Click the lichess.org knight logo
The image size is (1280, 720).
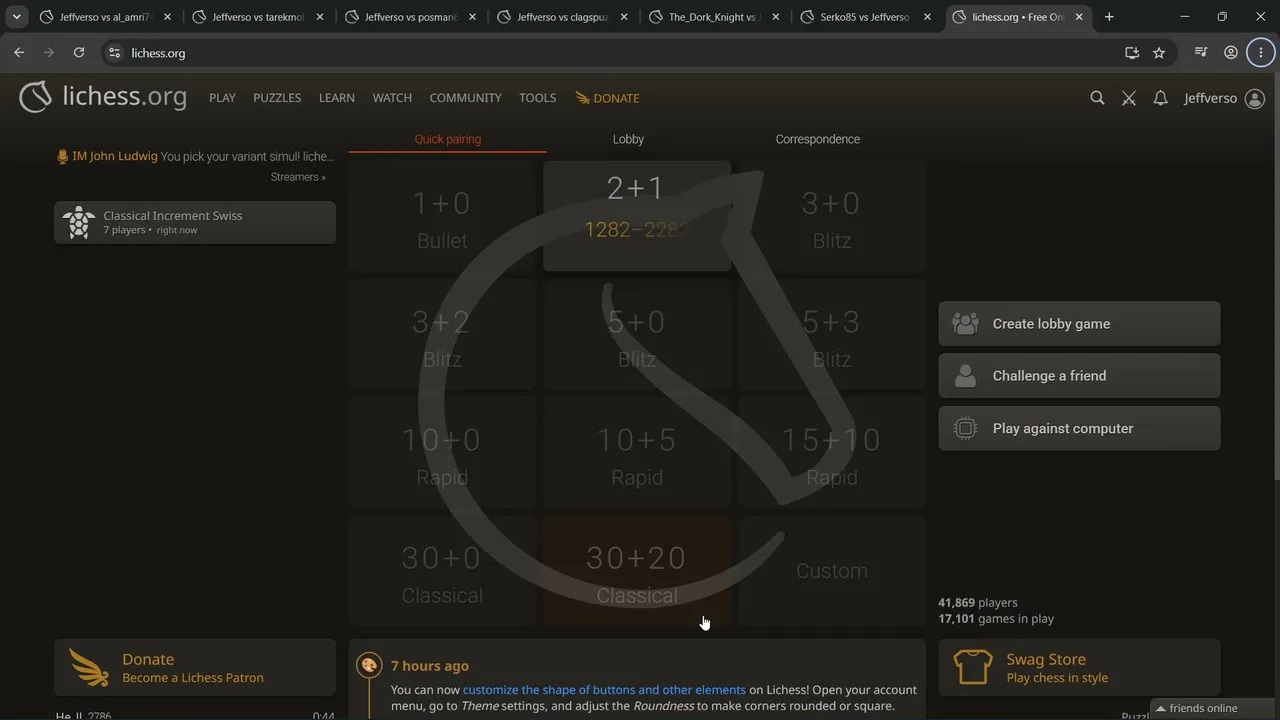(x=36, y=97)
